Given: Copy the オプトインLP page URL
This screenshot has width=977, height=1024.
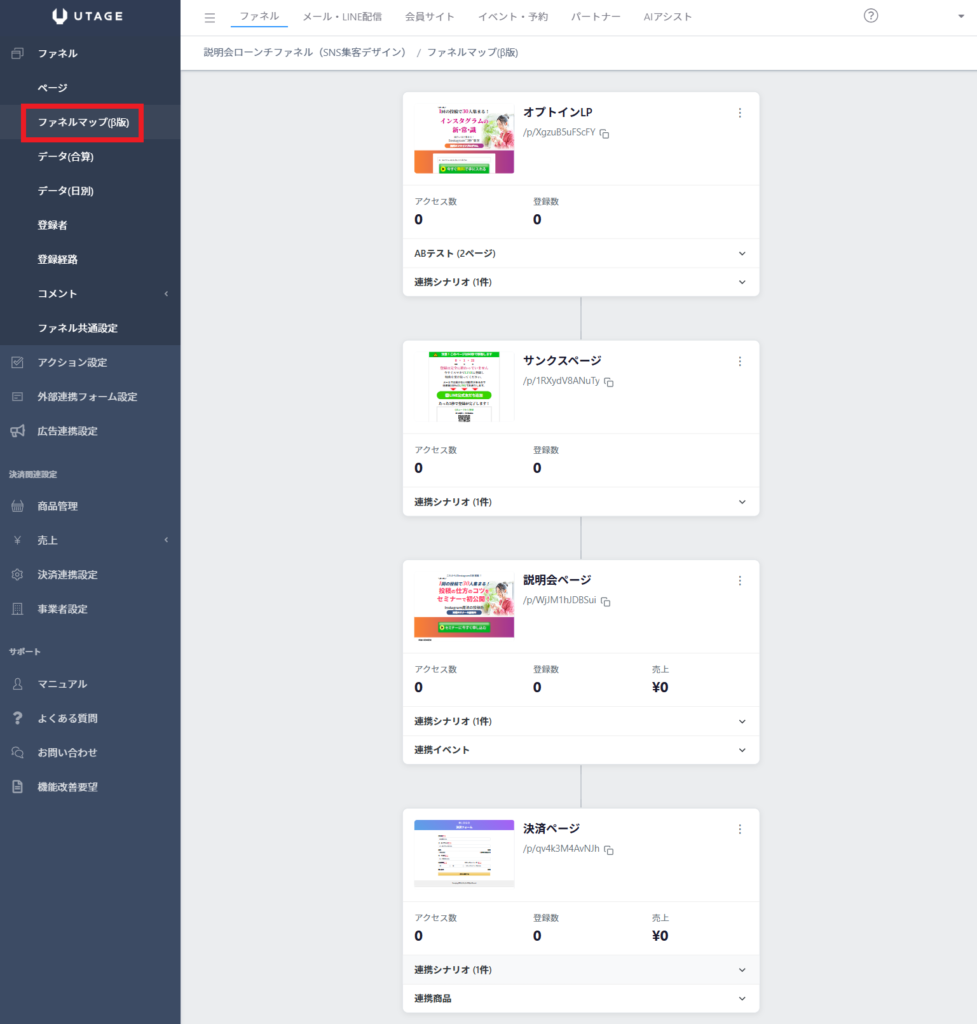Looking at the screenshot, I should tap(605, 133).
